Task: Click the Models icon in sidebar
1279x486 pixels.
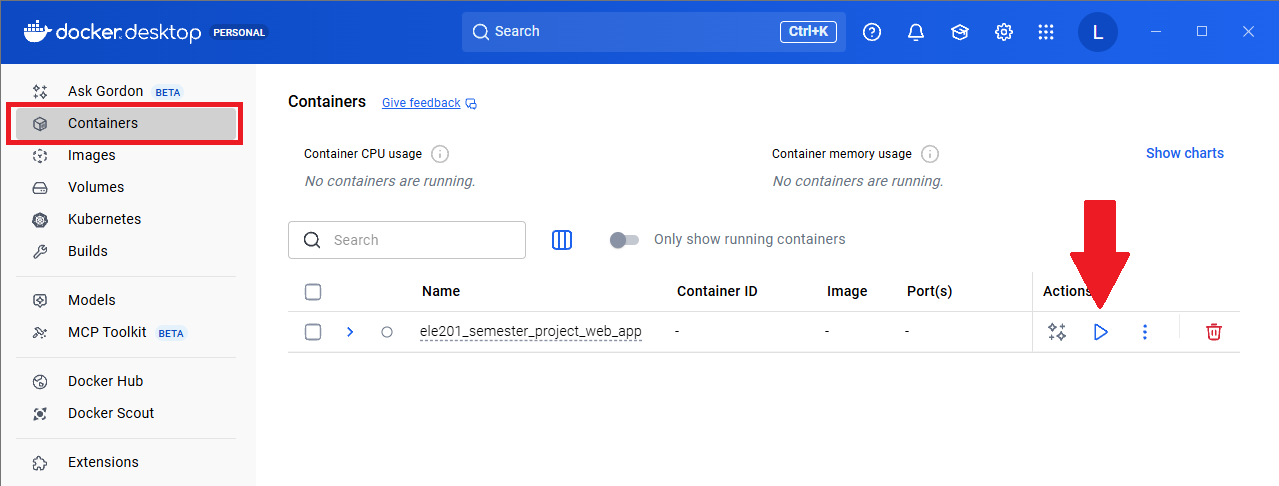Action: click(40, 300)
